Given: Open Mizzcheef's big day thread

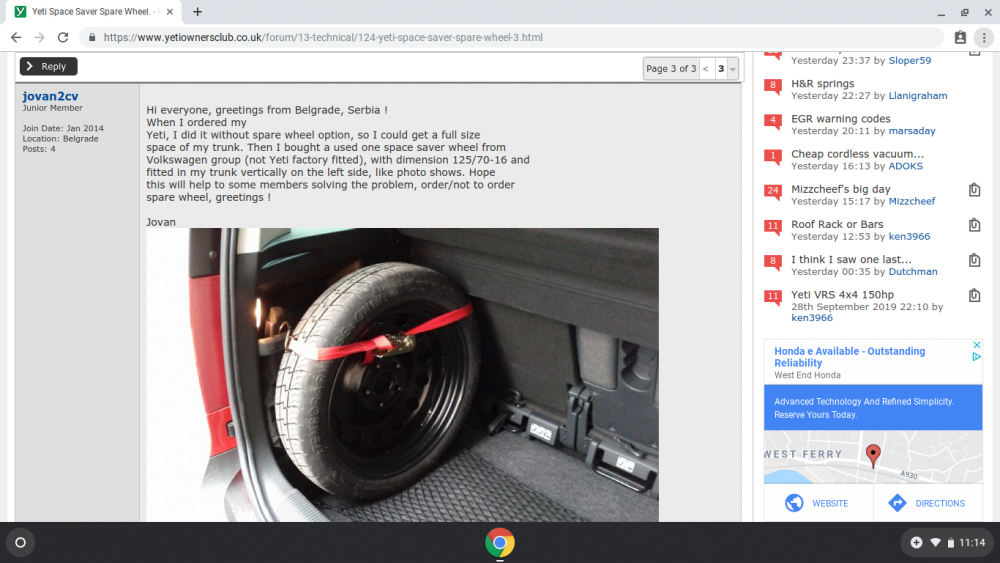Looking at the screenshot, I should 841,189.
